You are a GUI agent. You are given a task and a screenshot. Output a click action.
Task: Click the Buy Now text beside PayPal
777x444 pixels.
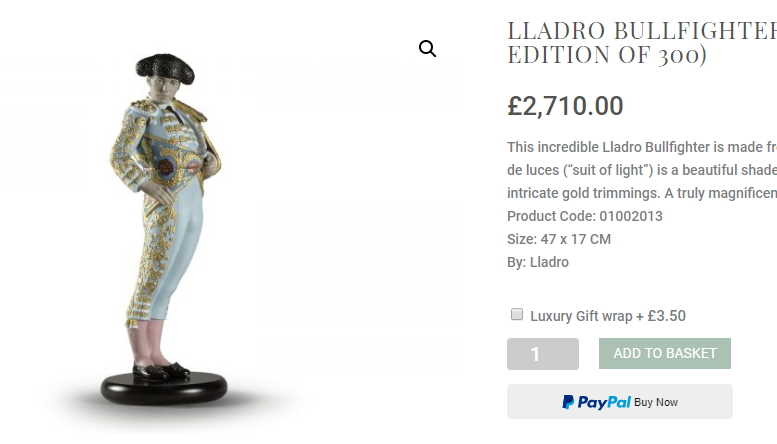point(656,402)
